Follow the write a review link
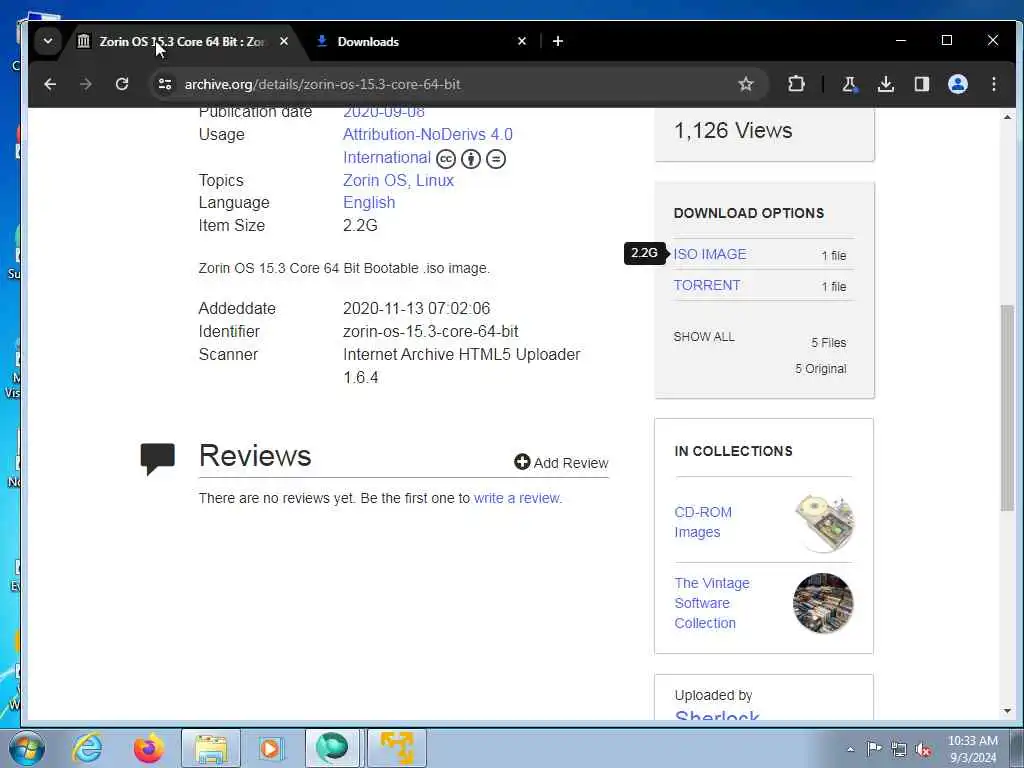This screenshot has width=1024, height=768. [516, 498]
